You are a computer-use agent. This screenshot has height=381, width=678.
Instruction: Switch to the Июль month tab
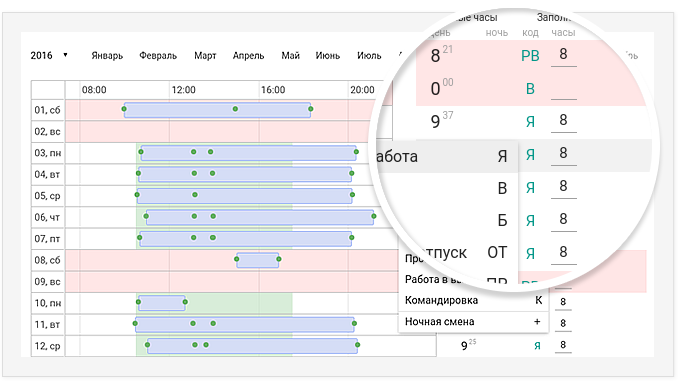tap(369, 56)
